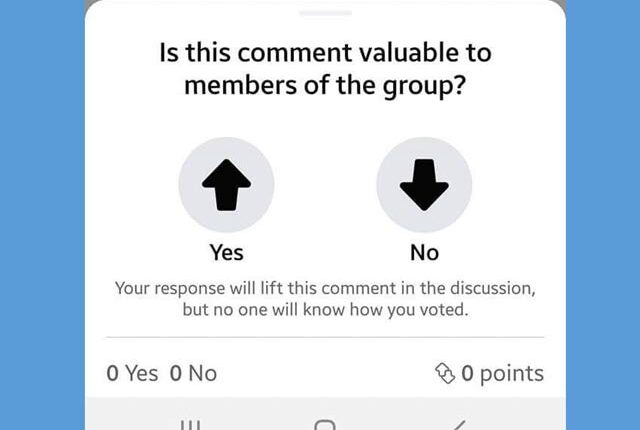Tap the "but no one will know how you voted" line

(325, 310)
